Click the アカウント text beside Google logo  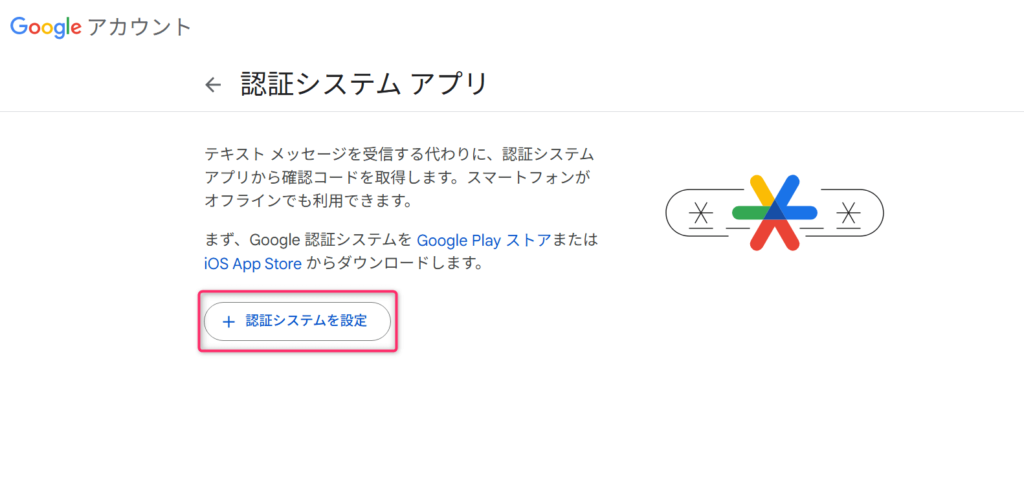tap(139, 27)
